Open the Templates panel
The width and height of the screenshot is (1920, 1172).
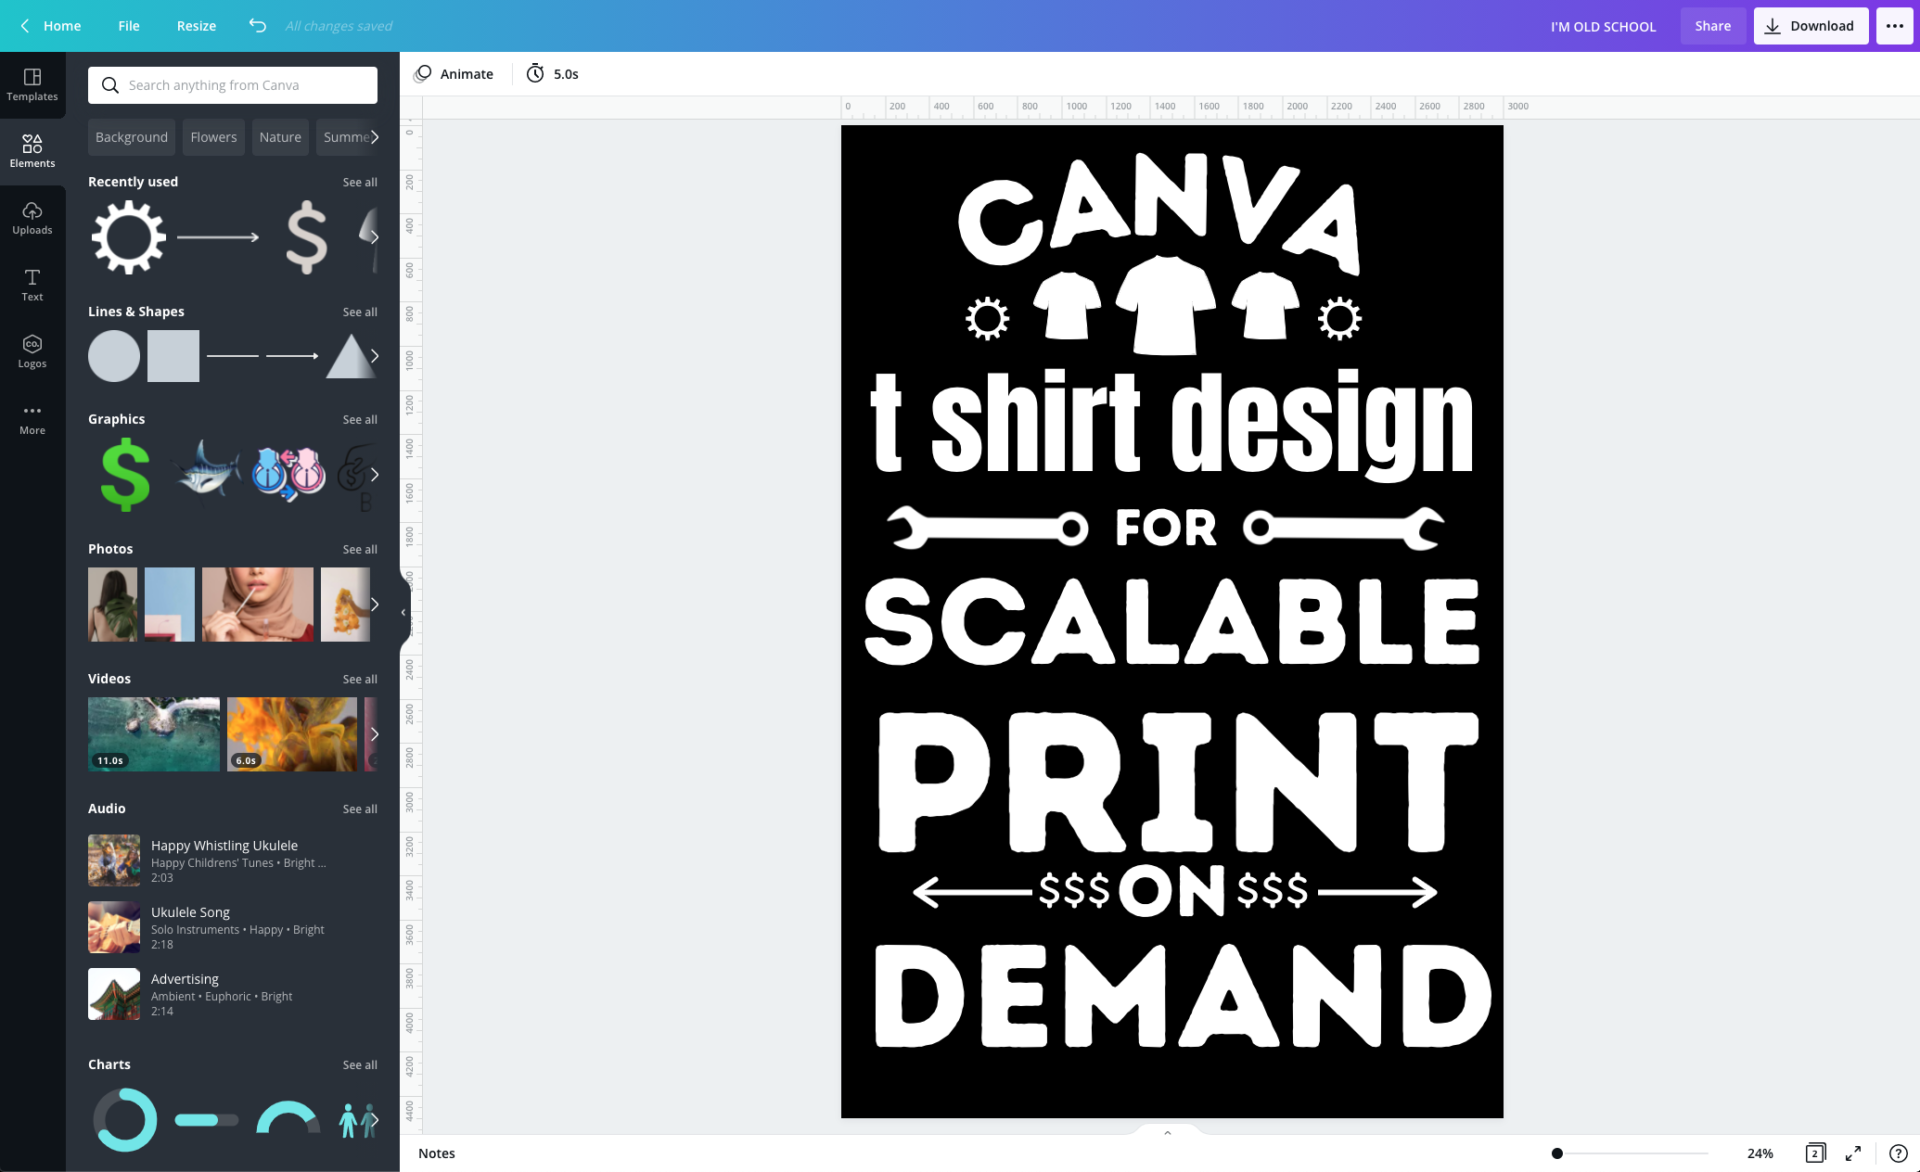pos(32,85)
